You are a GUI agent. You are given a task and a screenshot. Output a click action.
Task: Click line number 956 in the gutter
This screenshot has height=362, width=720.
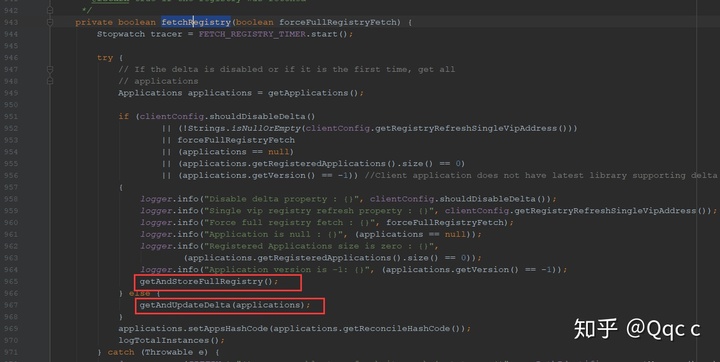coord(11,175)
